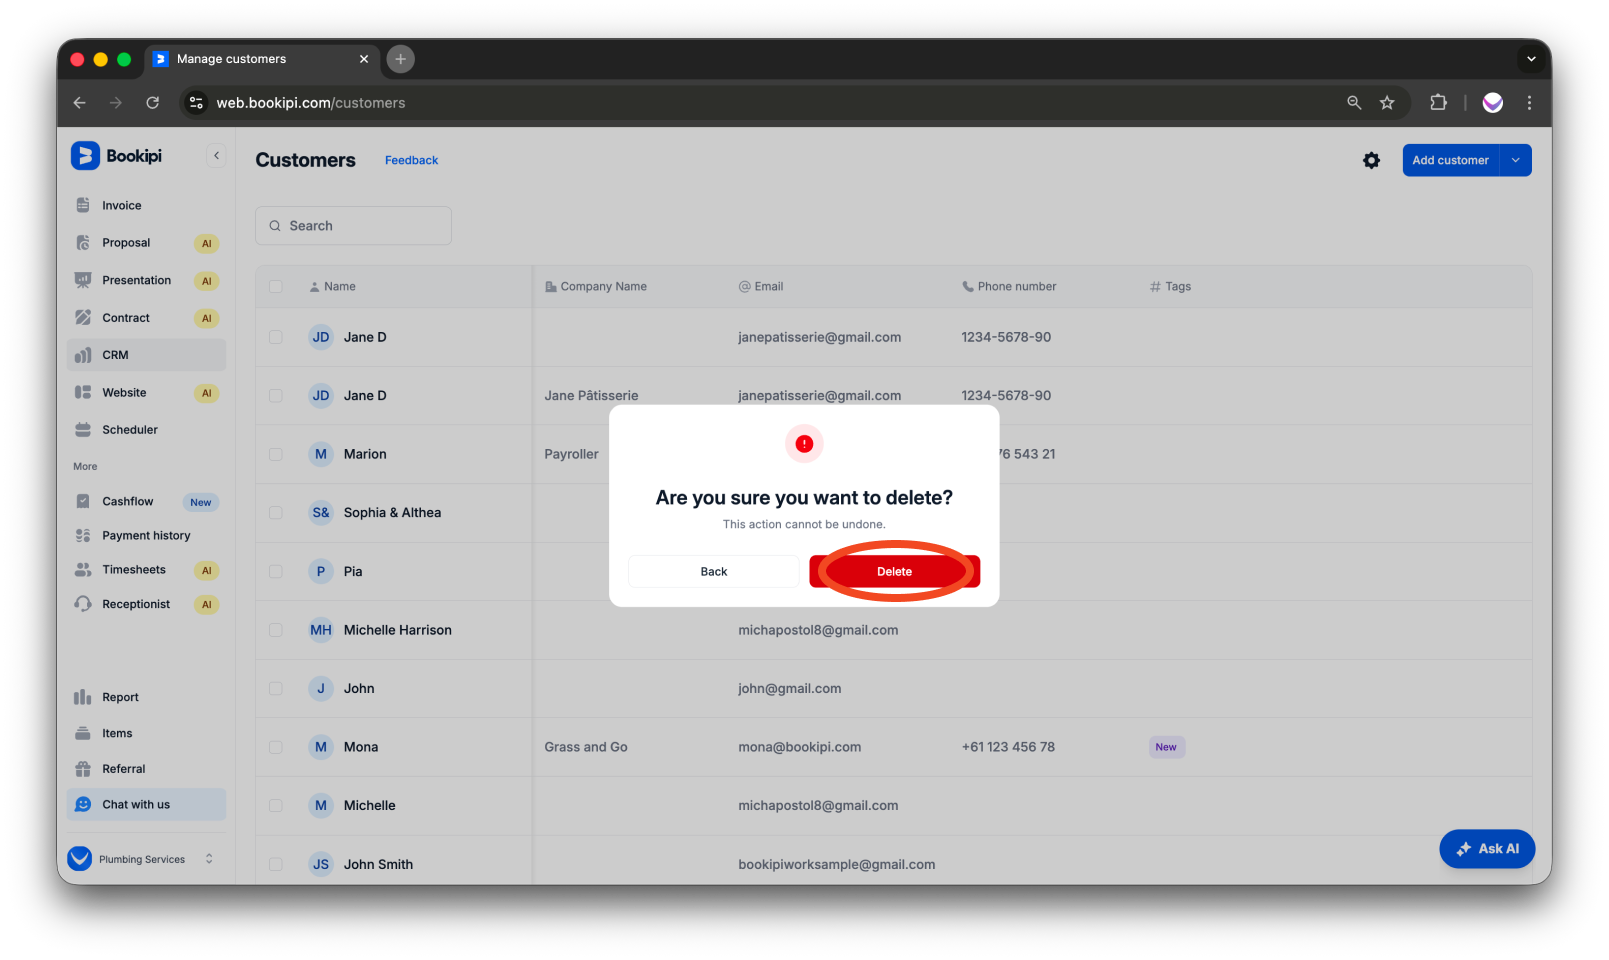The image size is (1609, 960).
Task: Click the Feedback link
Action: 411,160
